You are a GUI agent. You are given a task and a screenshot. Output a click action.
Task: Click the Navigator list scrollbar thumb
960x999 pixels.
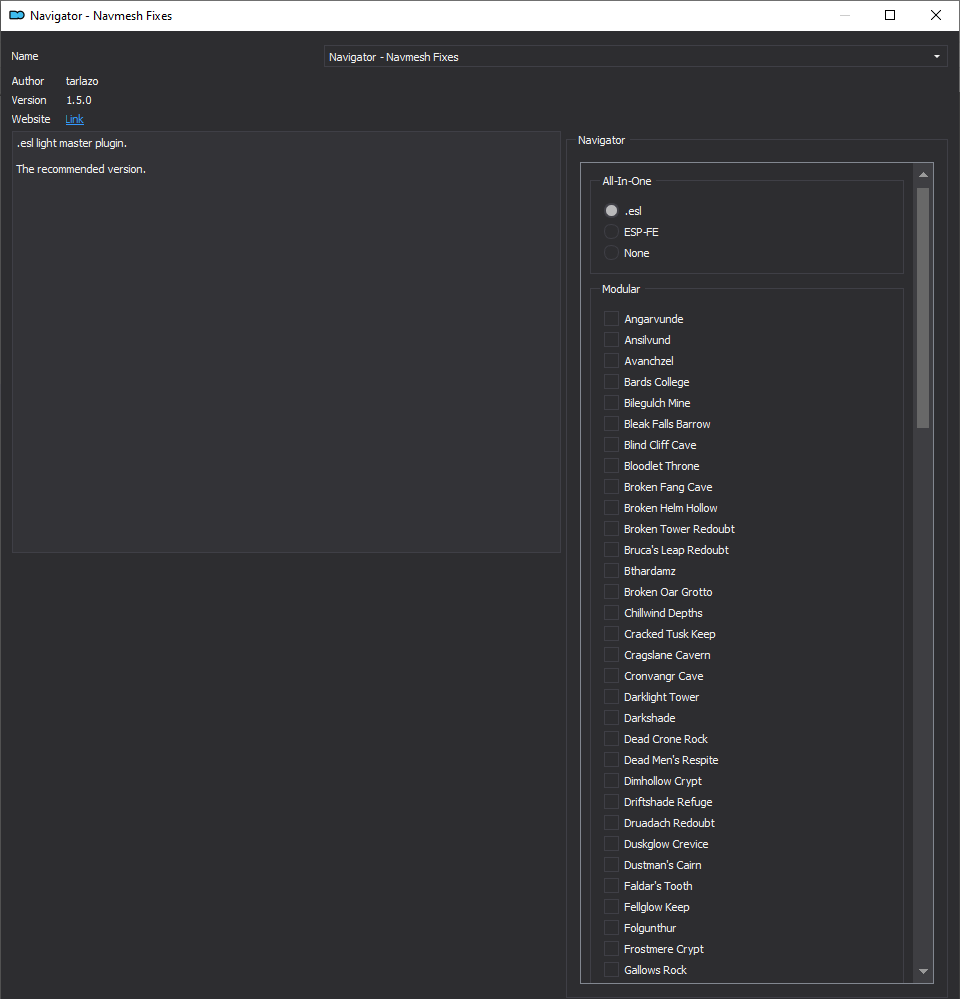click(x=923, y=308)
